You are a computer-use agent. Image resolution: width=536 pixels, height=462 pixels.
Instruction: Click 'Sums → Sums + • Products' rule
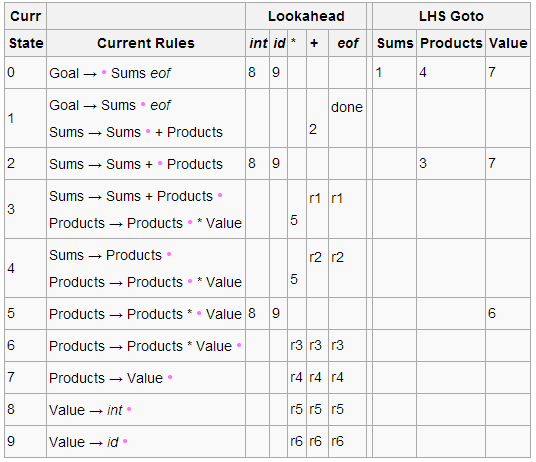136,164
